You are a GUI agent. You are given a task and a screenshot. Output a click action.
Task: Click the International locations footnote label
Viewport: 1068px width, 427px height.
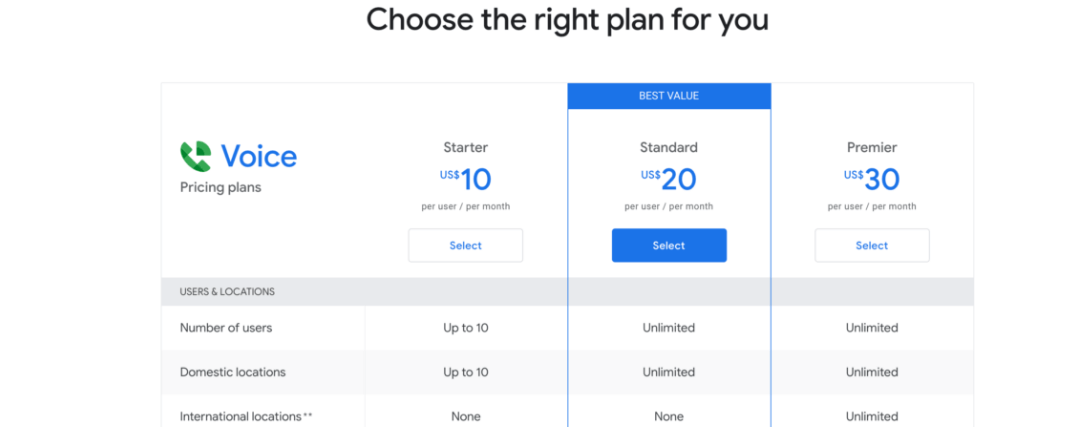pyautogui.click(x=246, y=416)
